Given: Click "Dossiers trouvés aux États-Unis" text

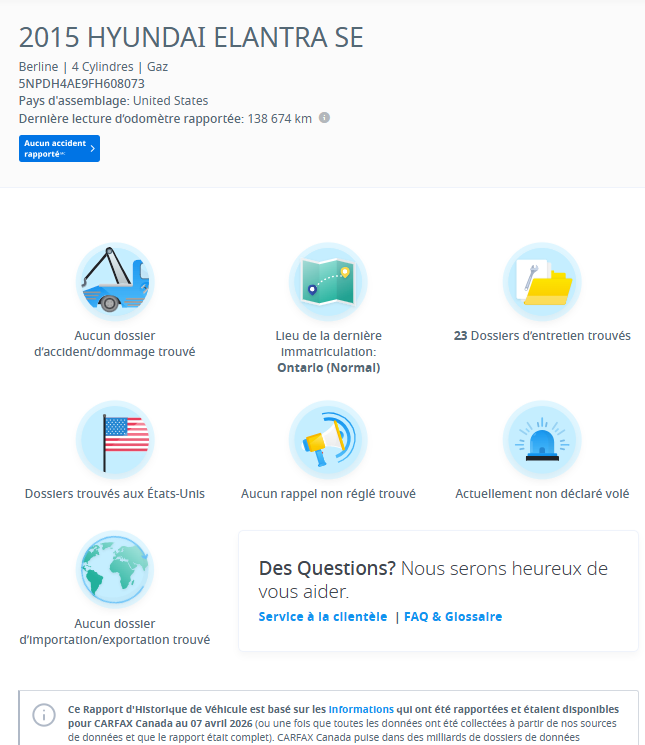Looking at the screenshot, I should pyautogui.click(x=114, y=494).
